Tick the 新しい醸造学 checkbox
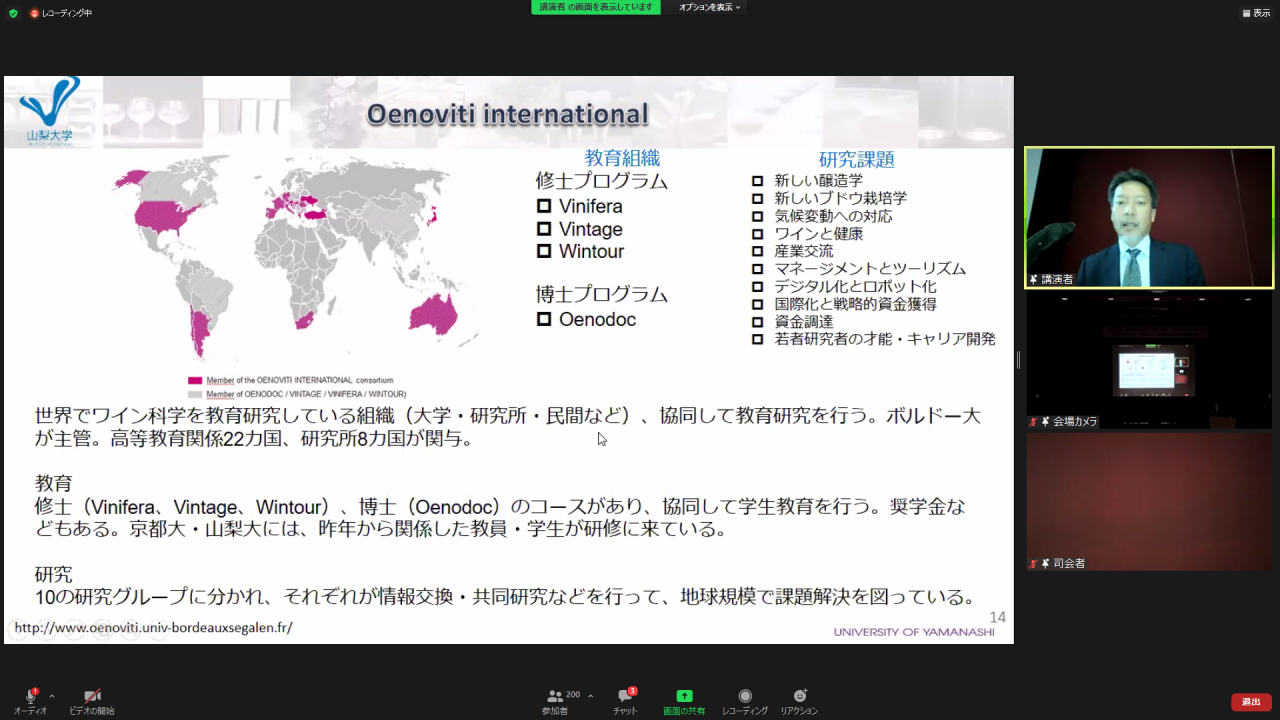The image size is (1280, 720). click(x=758, y=181)
